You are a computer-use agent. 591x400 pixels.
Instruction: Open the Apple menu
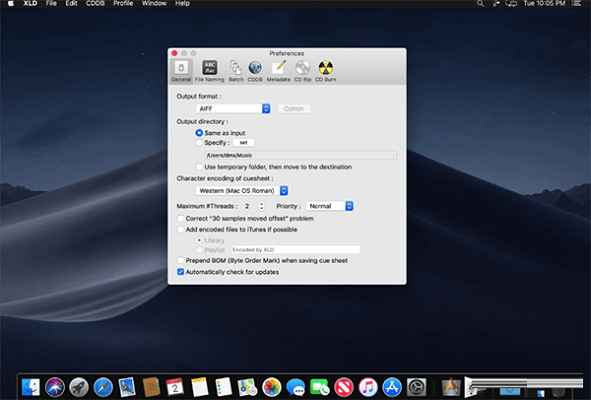point(11,3)
